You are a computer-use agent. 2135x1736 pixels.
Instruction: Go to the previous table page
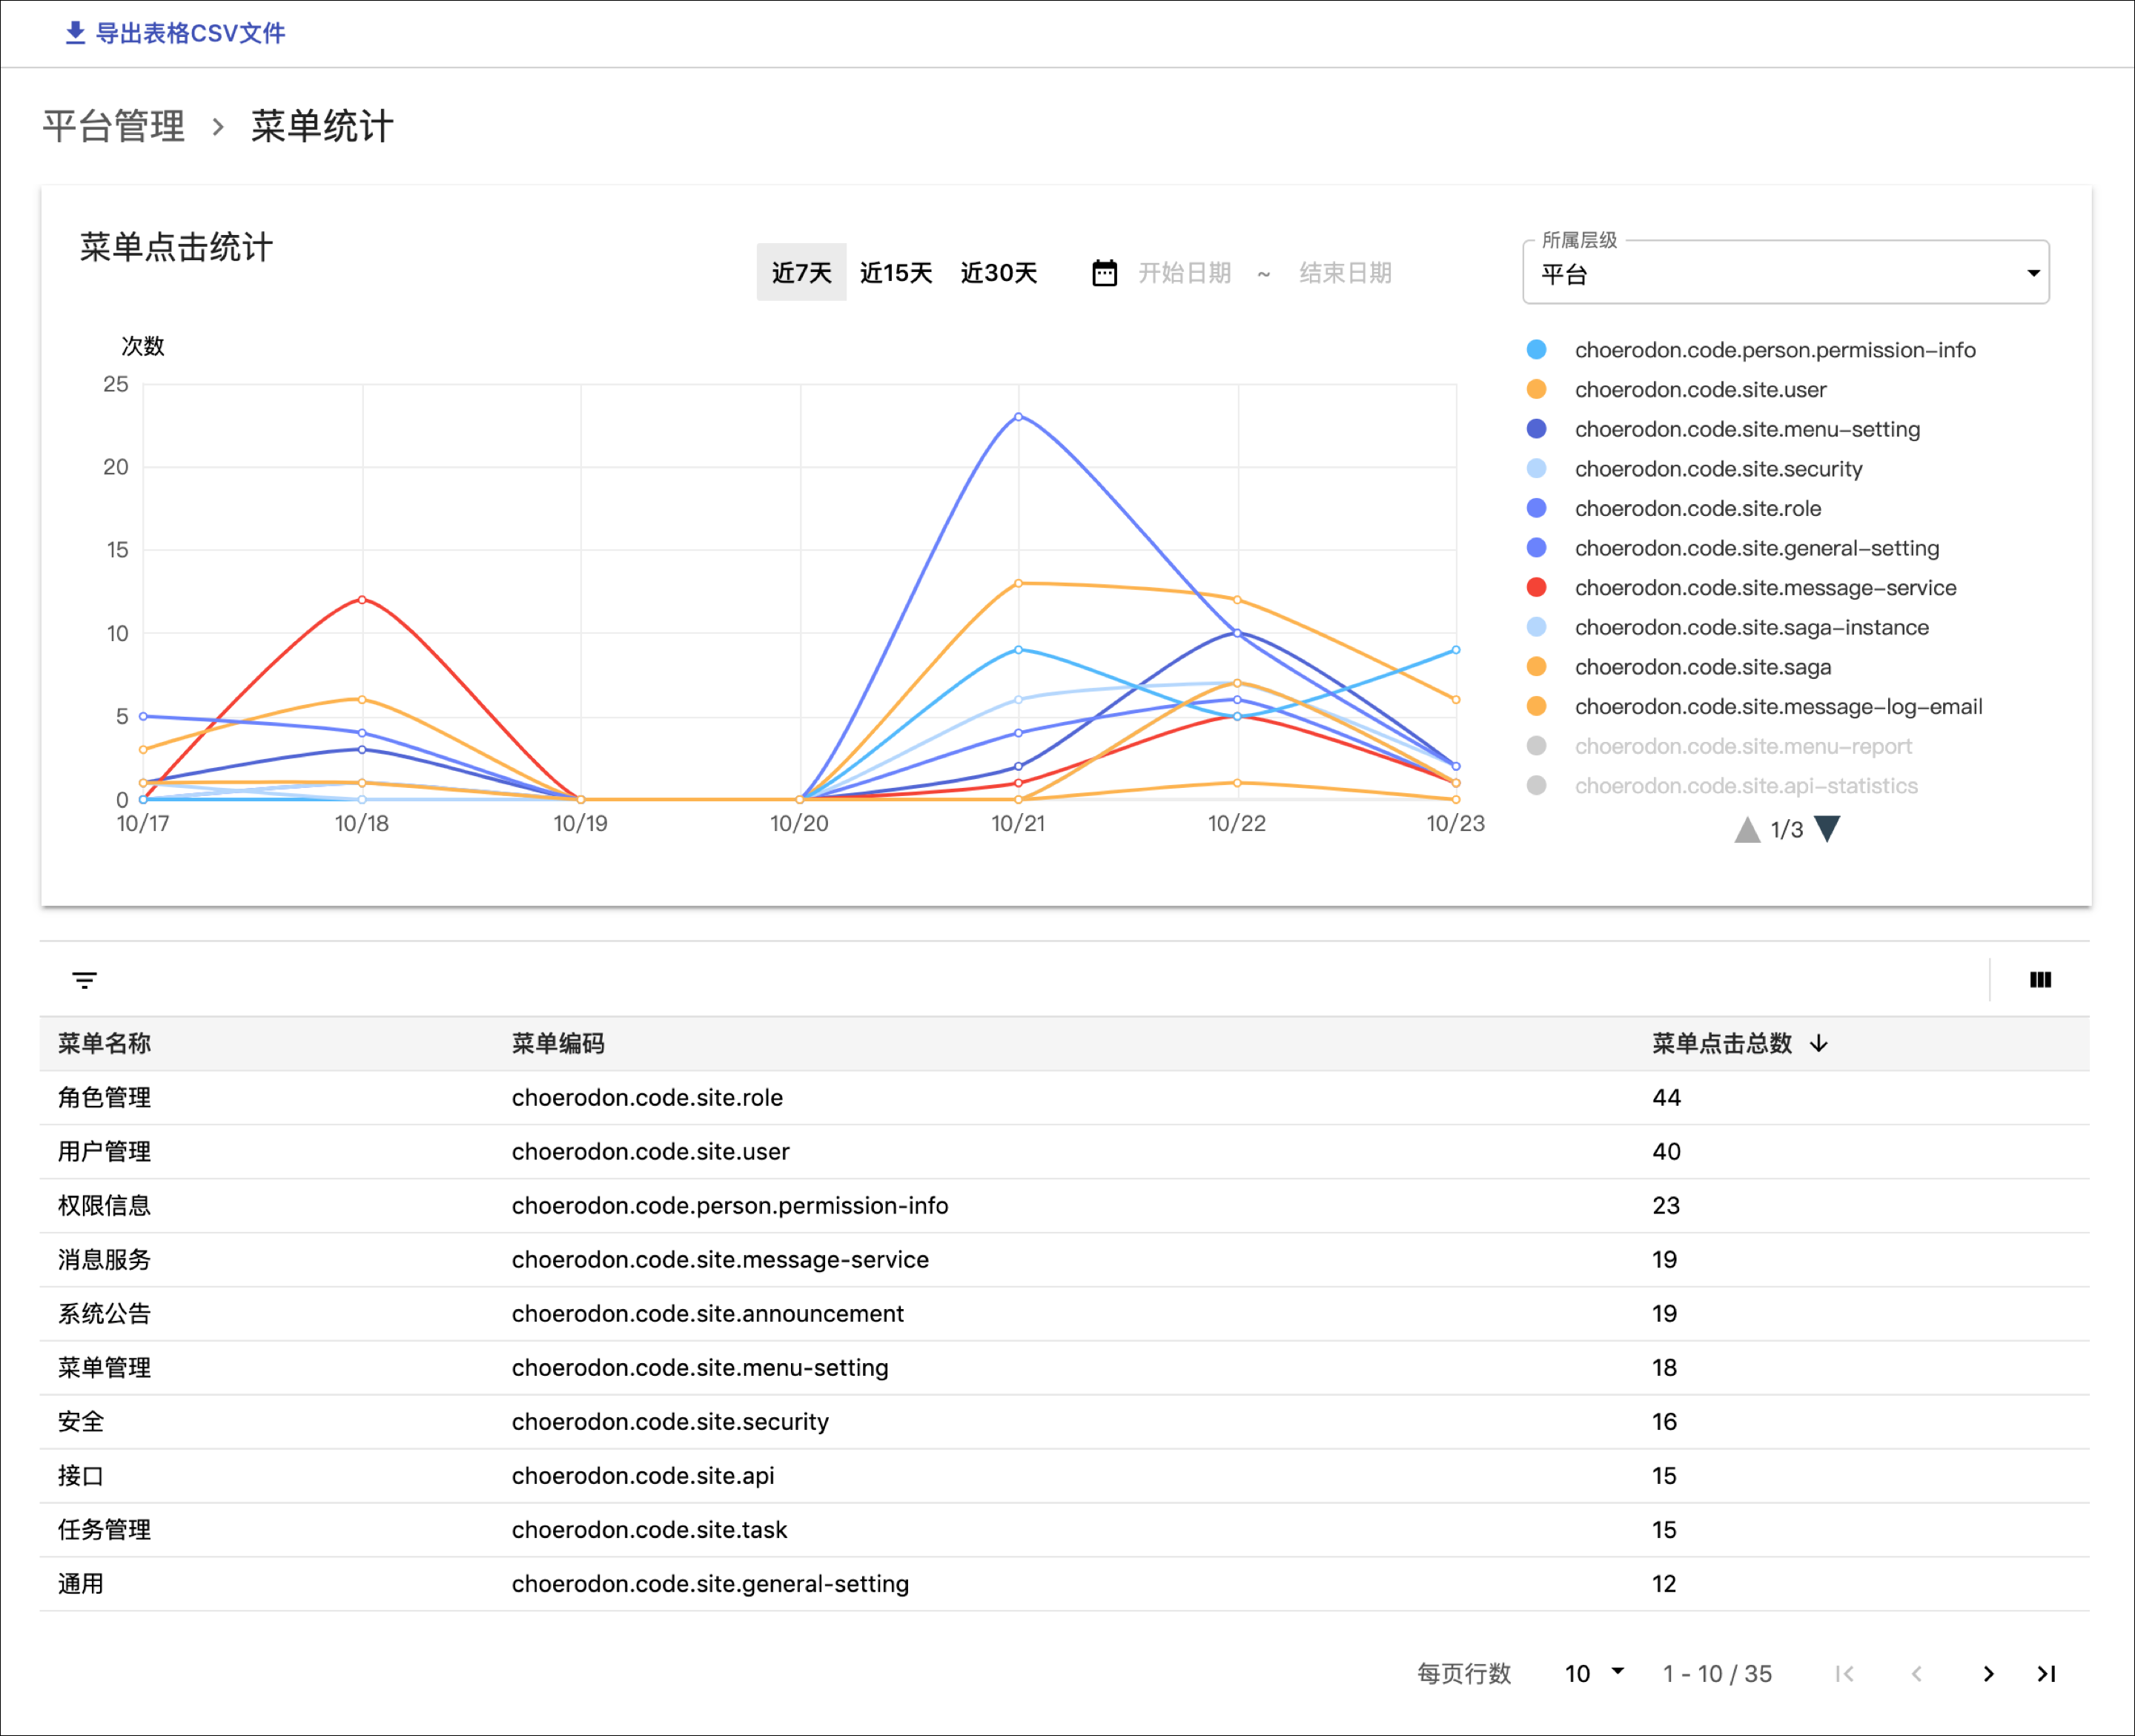1916,1674
